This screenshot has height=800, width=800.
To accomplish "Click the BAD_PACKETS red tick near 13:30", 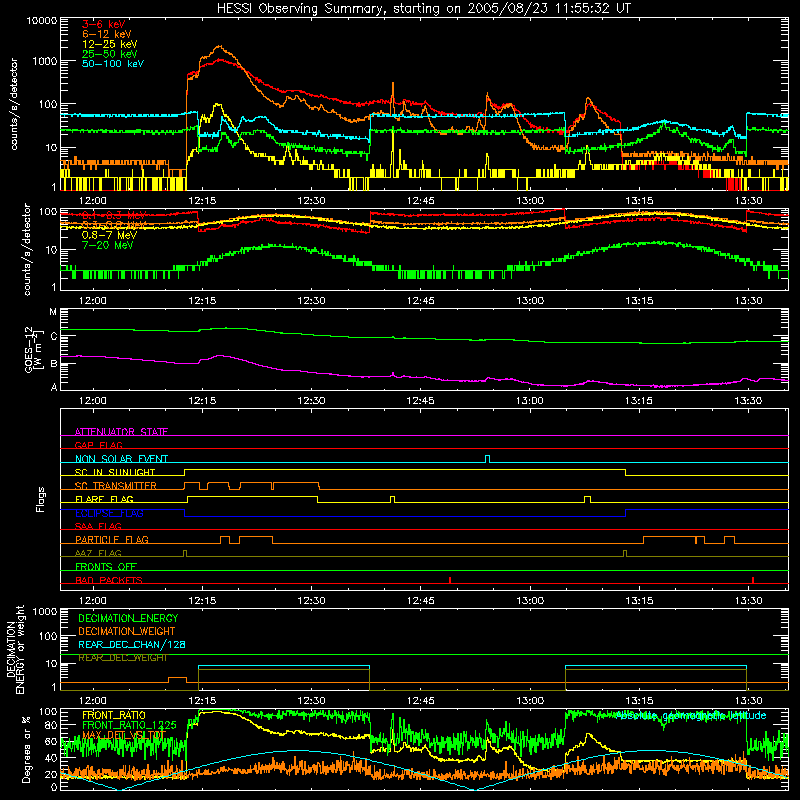I will coord(753,580).
